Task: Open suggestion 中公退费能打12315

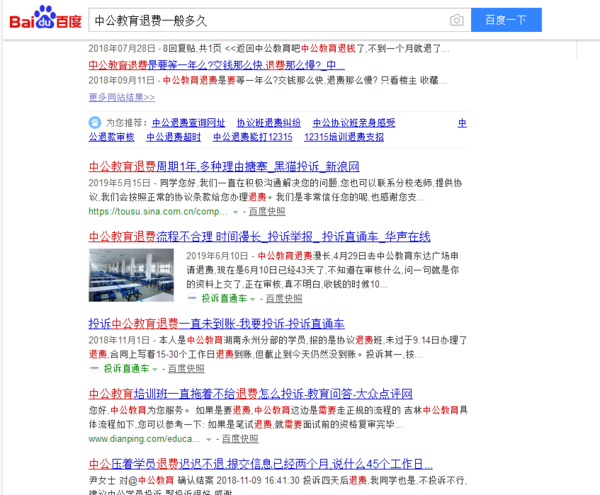Action: click(253, 137)
